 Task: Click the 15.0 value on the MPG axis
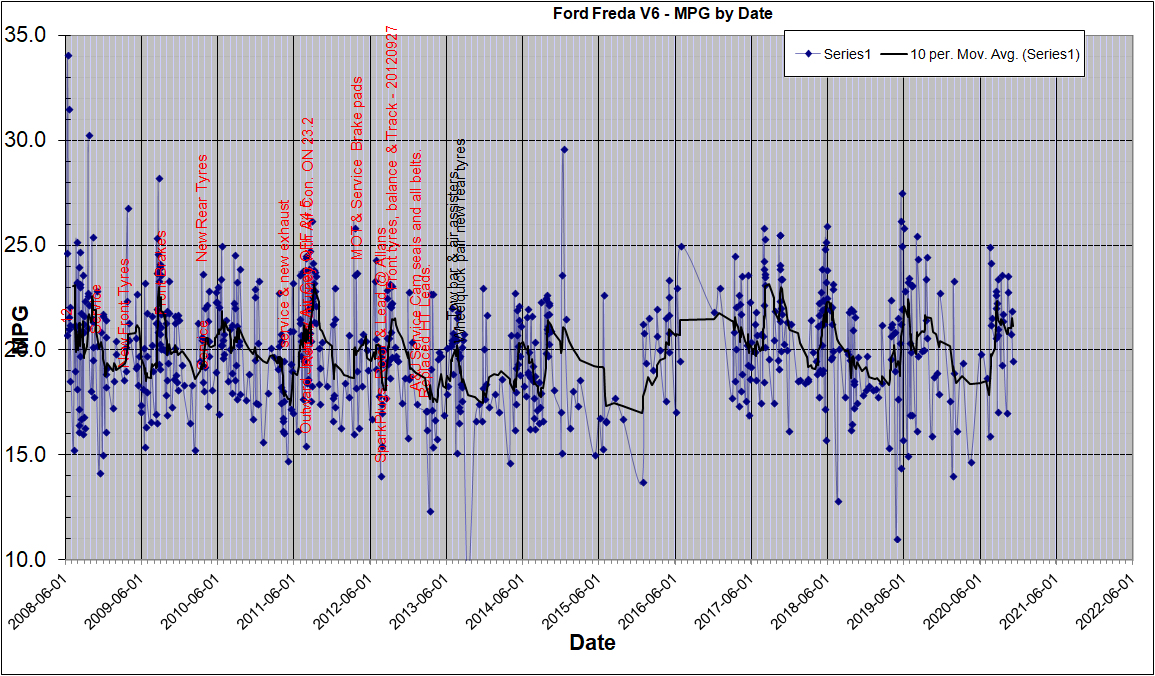click(x=27, y=454)
